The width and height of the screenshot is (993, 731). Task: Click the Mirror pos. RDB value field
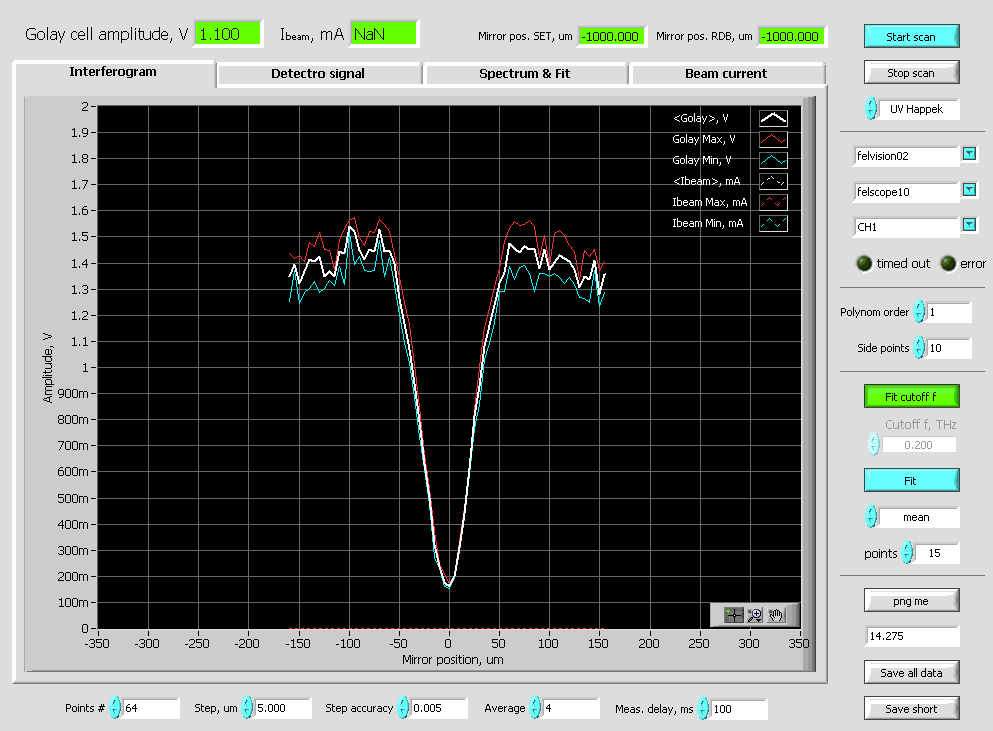click(x=792, y=36)
